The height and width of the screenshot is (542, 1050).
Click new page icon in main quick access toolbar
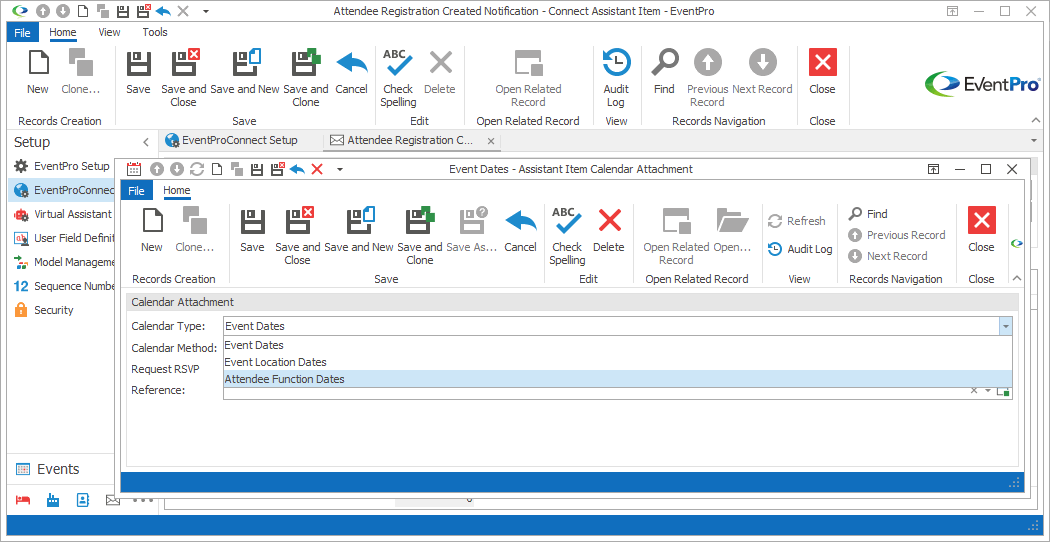point(82,11)
